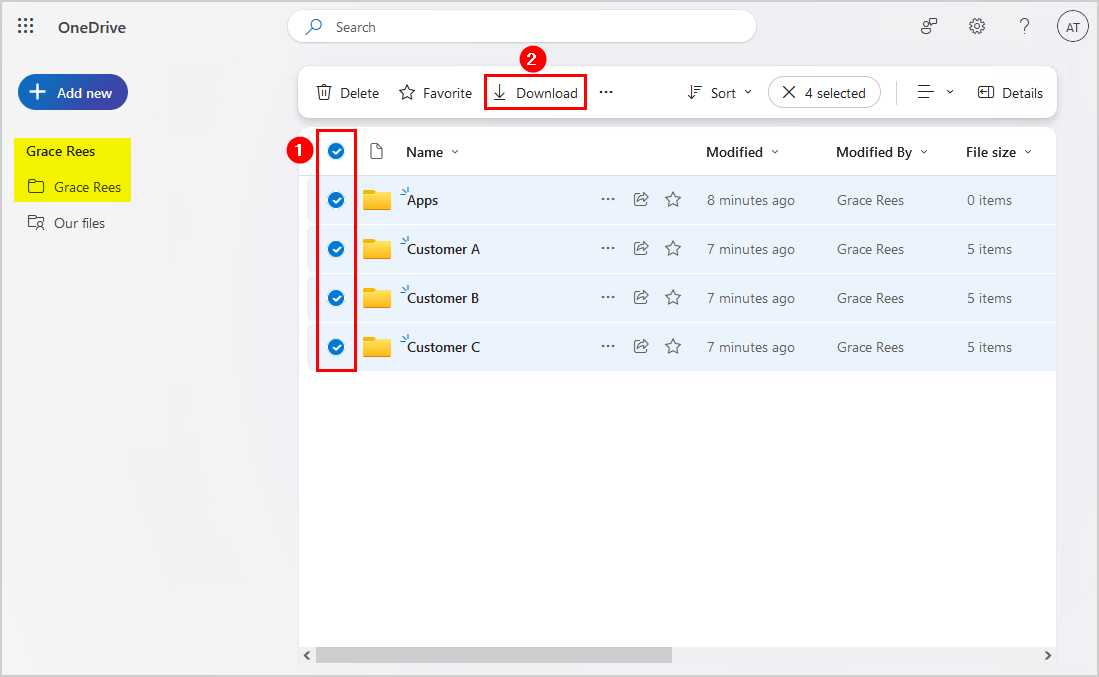
Task: Expand the view layout options dropdown
Action: [935, 92]
